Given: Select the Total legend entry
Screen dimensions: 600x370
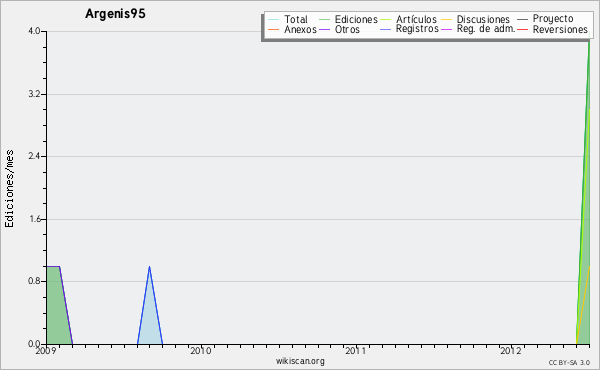Looking at the screenshot, I should pos(296,19).
